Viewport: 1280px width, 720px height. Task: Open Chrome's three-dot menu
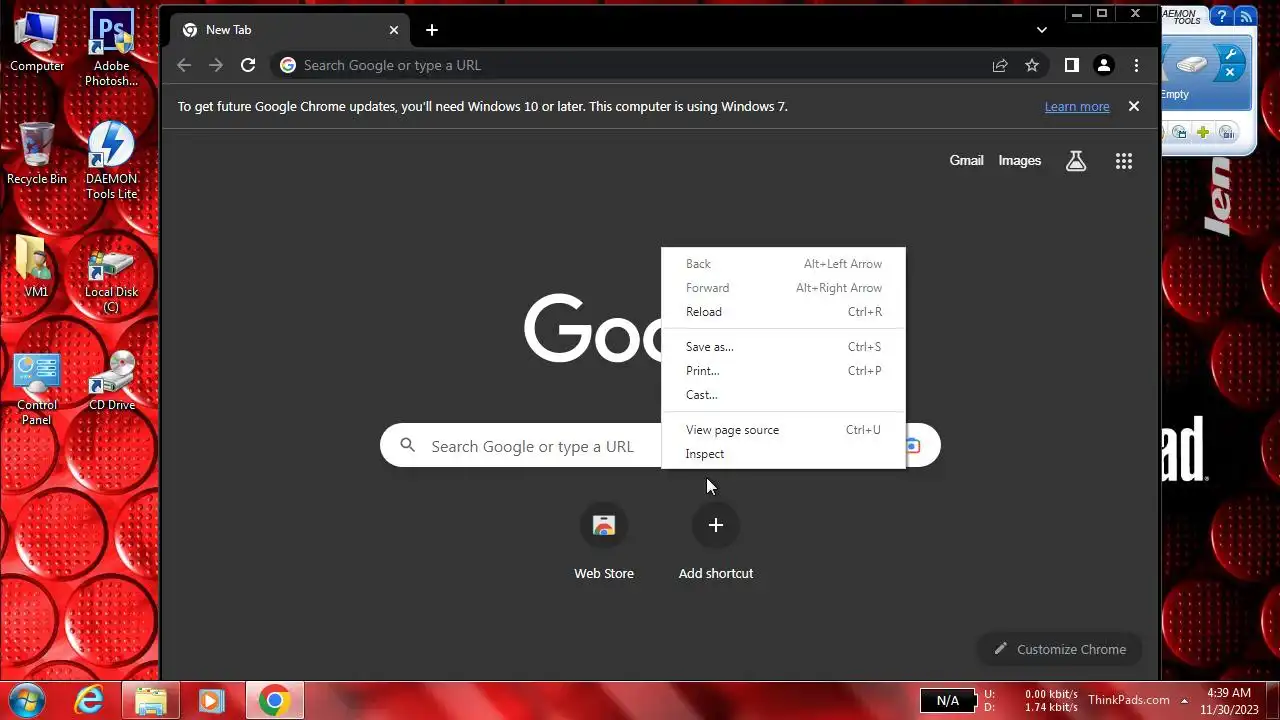1136,65
